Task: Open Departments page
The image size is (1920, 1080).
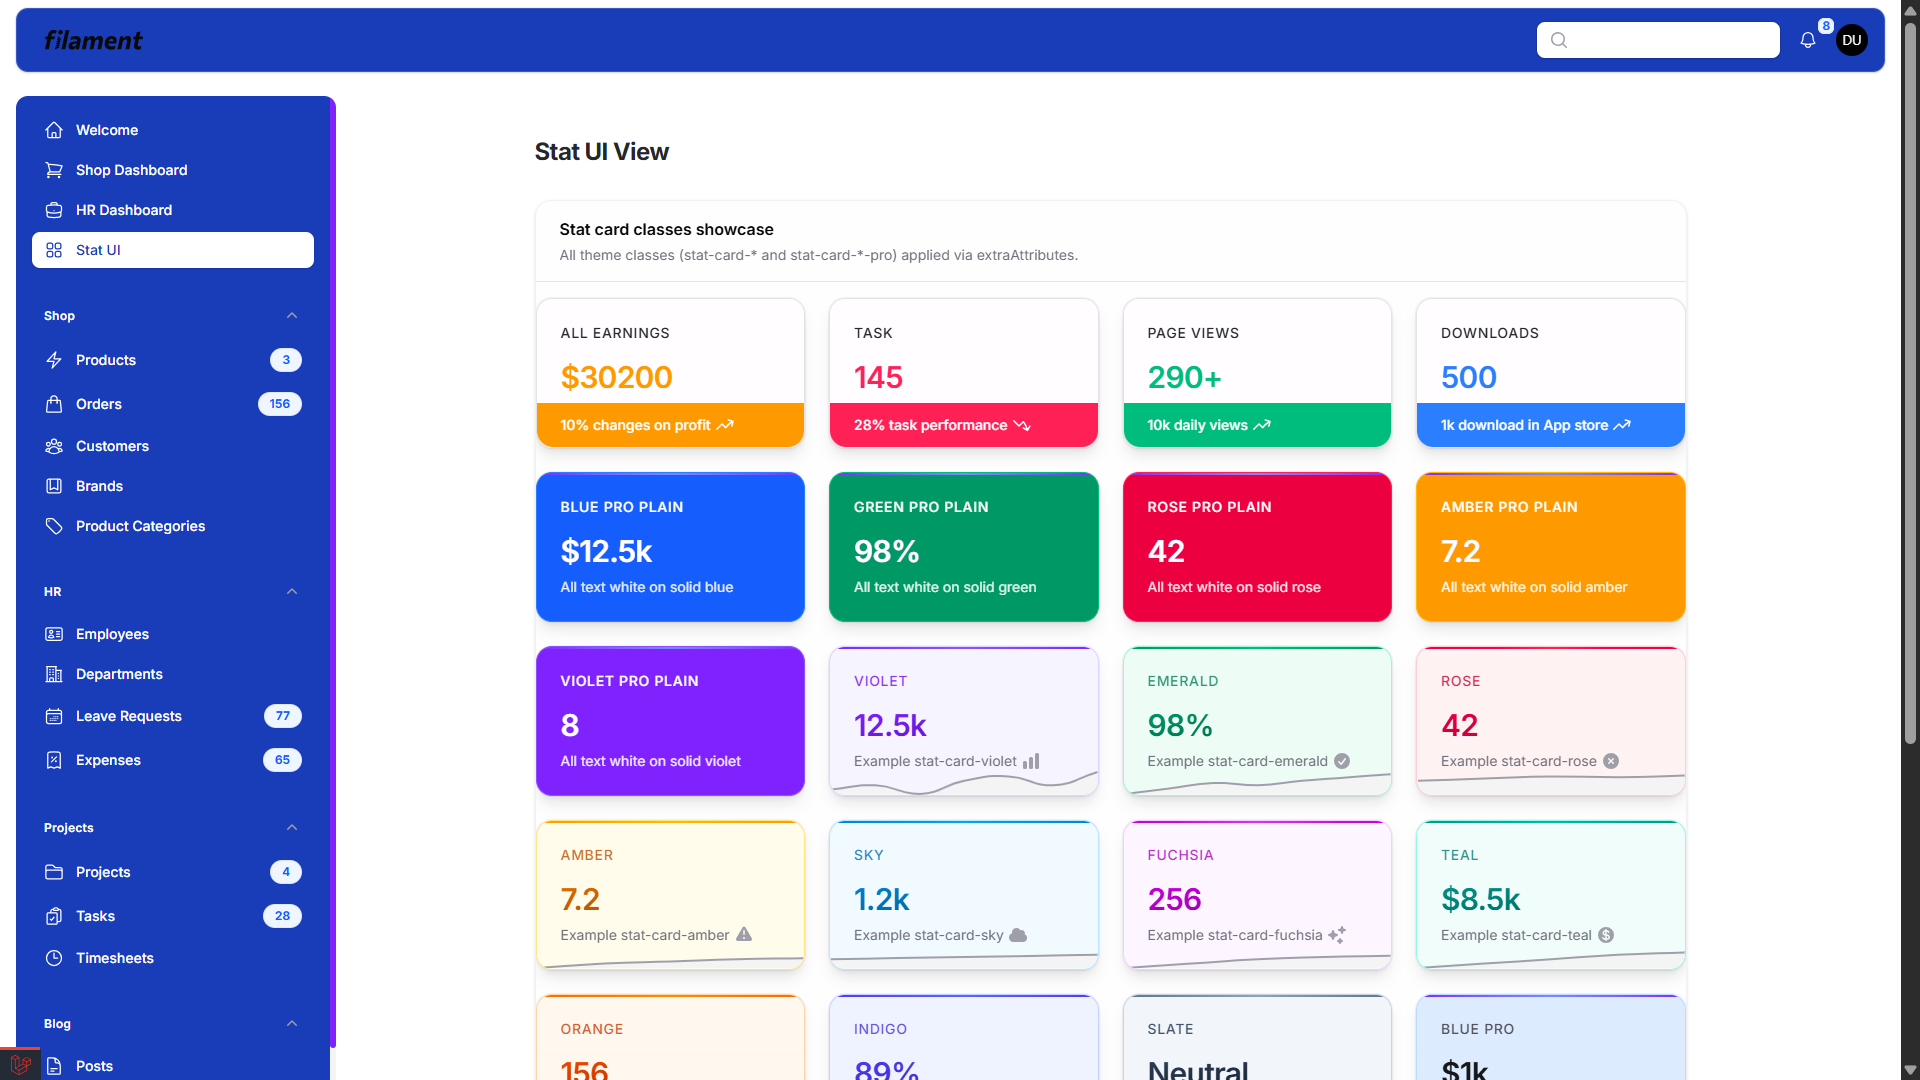Action: point(173,674)
